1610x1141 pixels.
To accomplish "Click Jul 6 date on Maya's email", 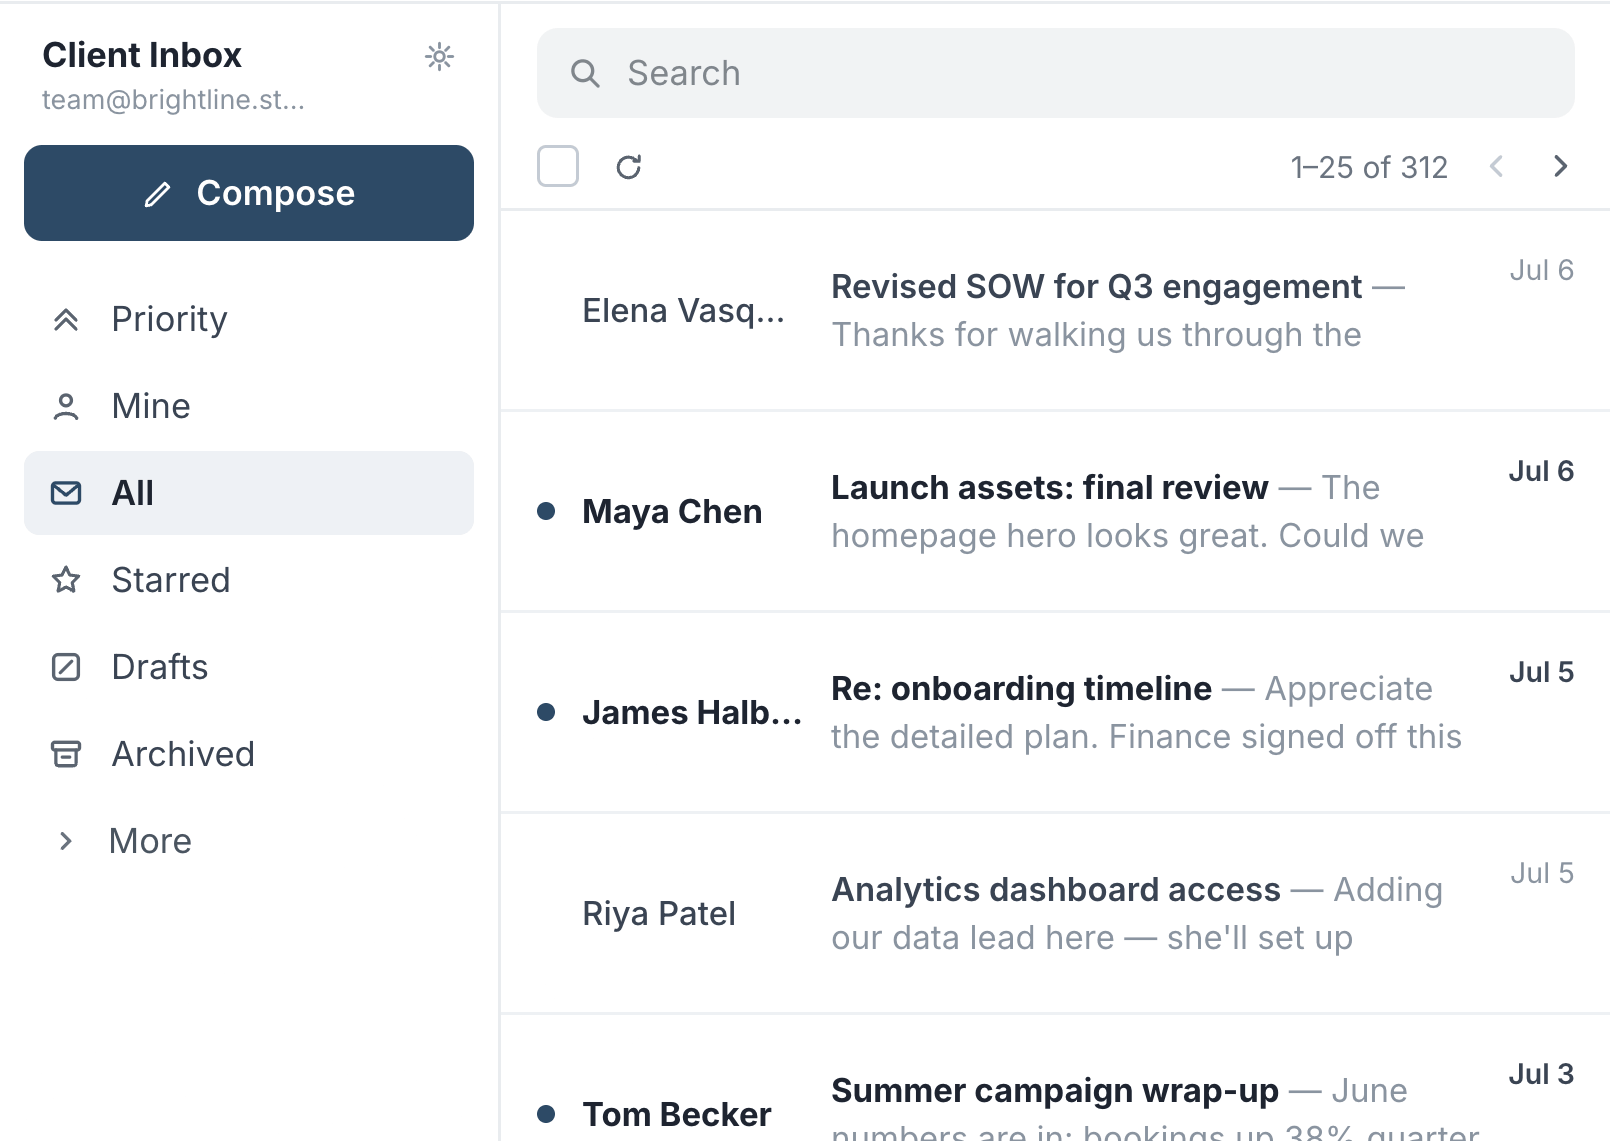I will (x=1541, y=471).
